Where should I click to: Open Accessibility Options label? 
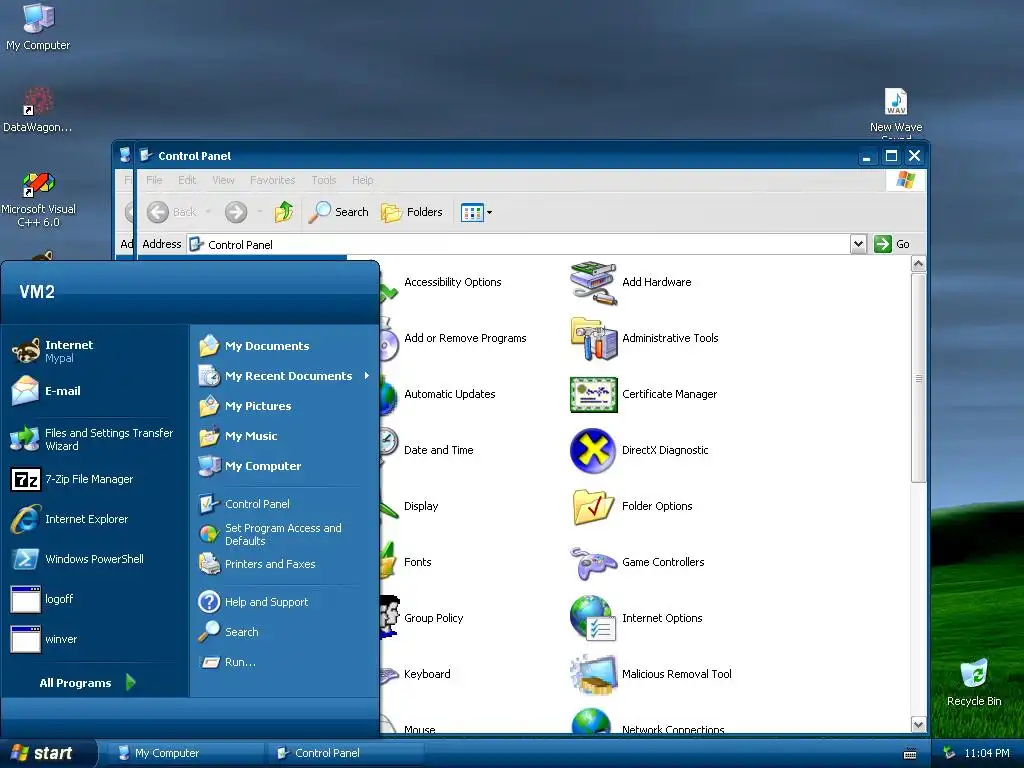point(453,282)
